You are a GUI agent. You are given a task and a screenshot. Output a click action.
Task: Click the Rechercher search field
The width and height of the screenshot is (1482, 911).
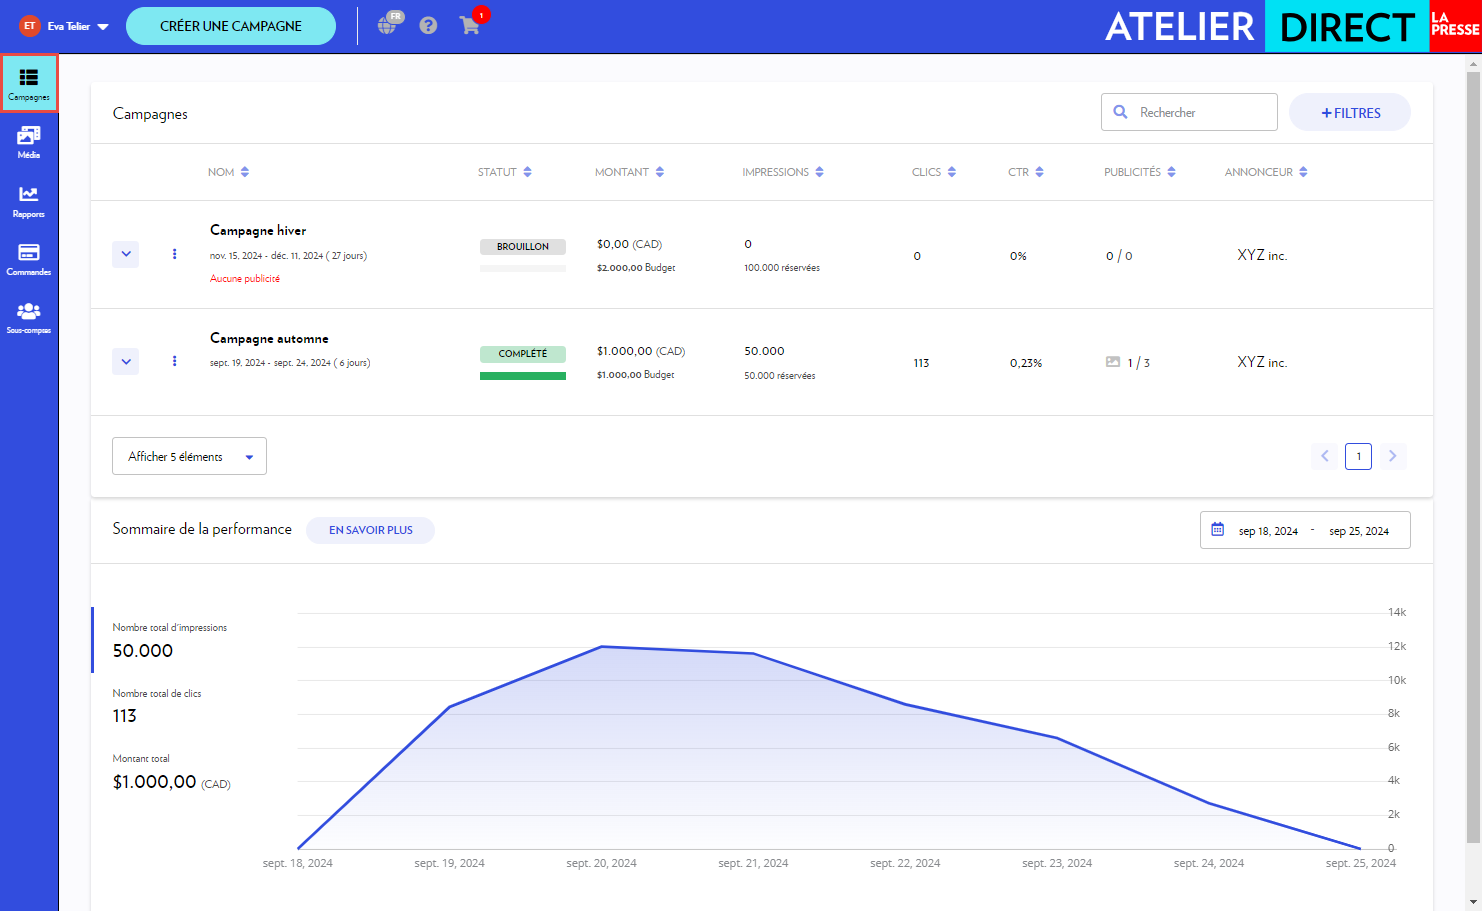(x=1189, y=112)
